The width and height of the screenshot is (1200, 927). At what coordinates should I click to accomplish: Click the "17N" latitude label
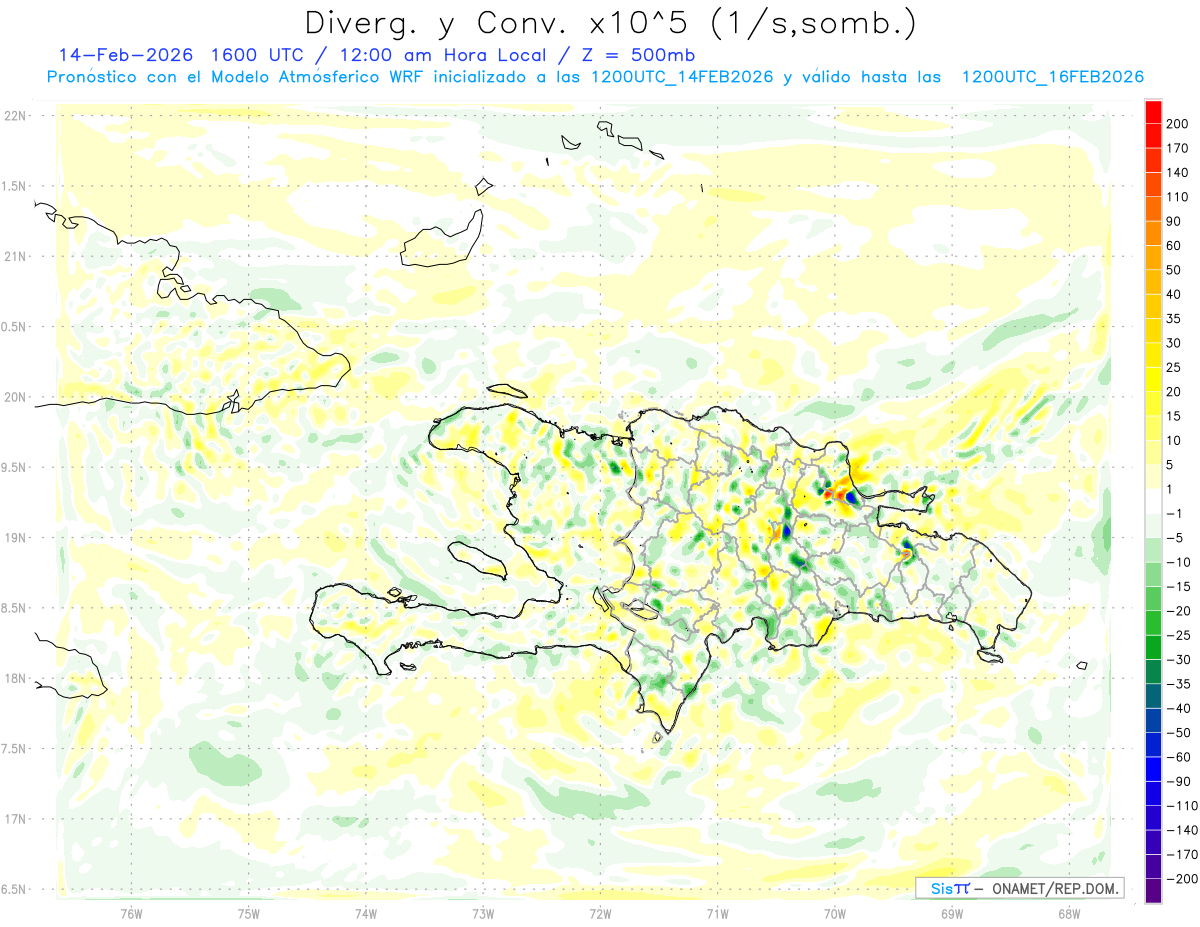15,819
